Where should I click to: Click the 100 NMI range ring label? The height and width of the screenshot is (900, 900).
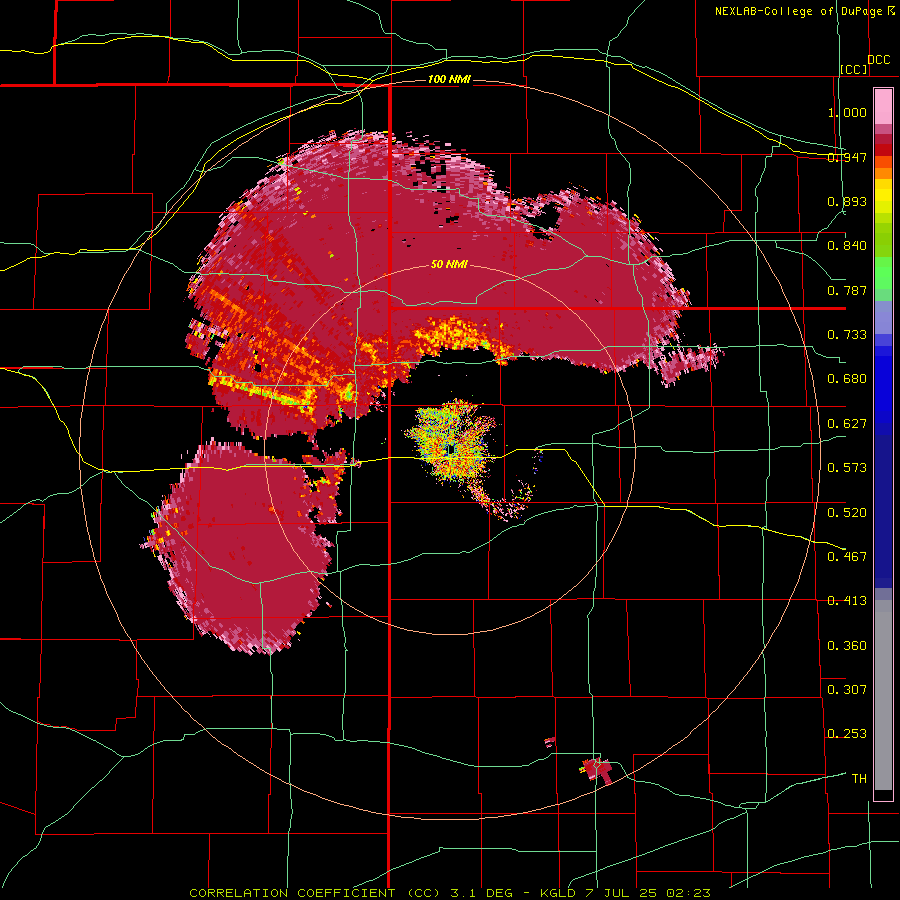coord(449,79)
